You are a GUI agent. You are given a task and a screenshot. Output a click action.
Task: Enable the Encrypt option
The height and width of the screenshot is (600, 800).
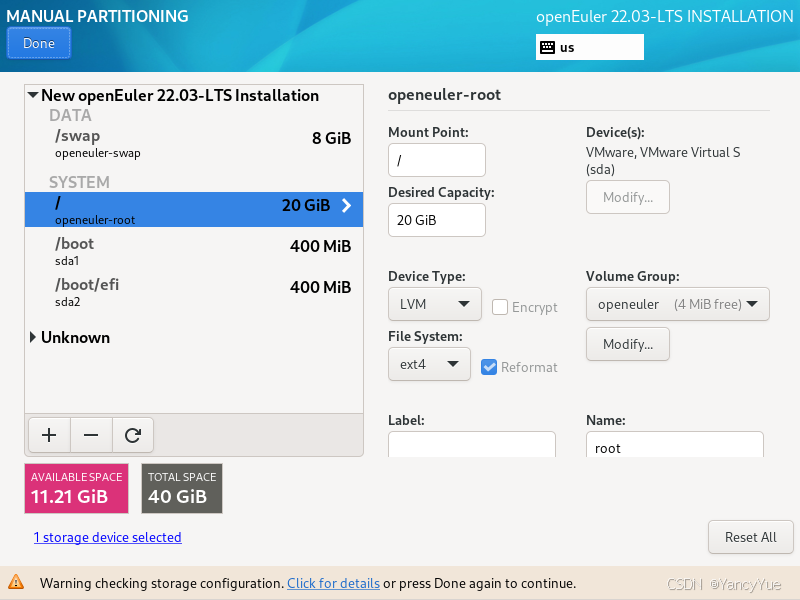[x=498, y=307]
